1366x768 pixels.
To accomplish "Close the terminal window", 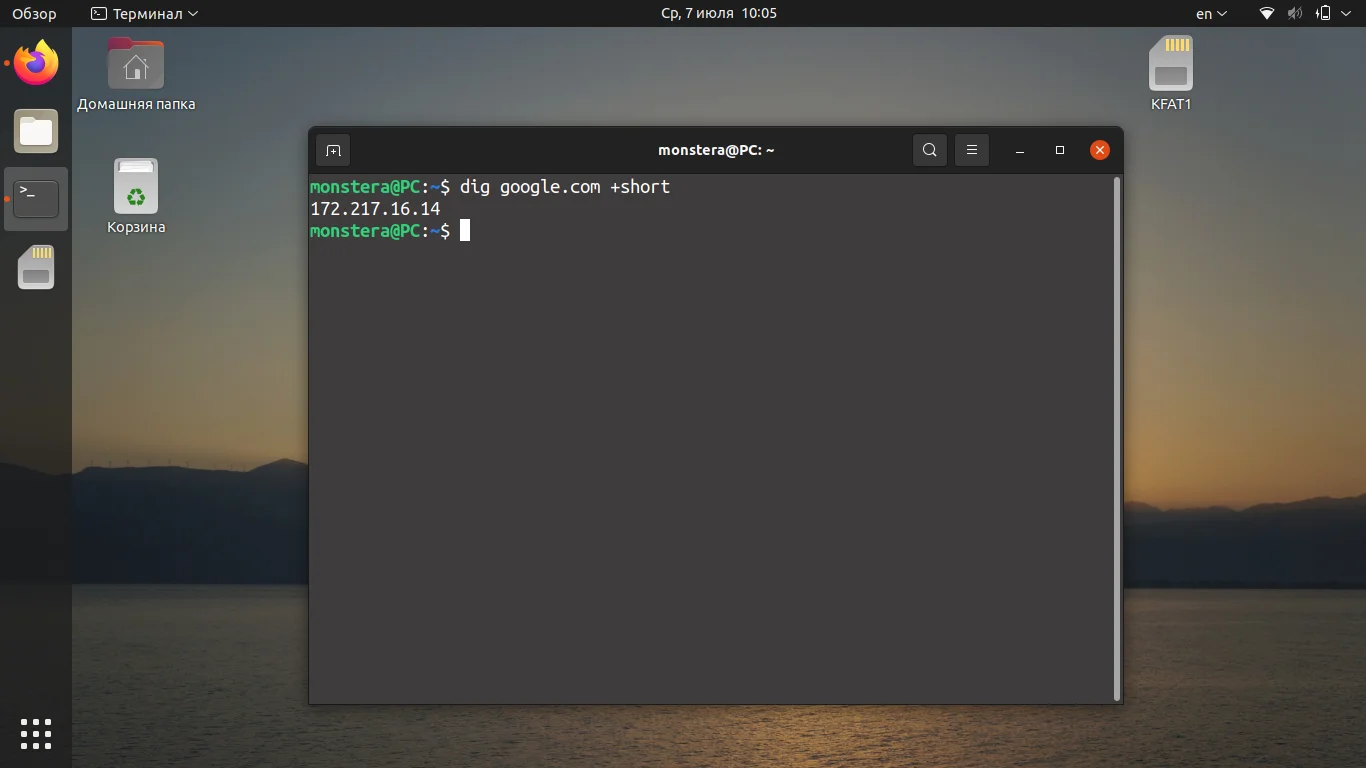I will [1100, 150].
